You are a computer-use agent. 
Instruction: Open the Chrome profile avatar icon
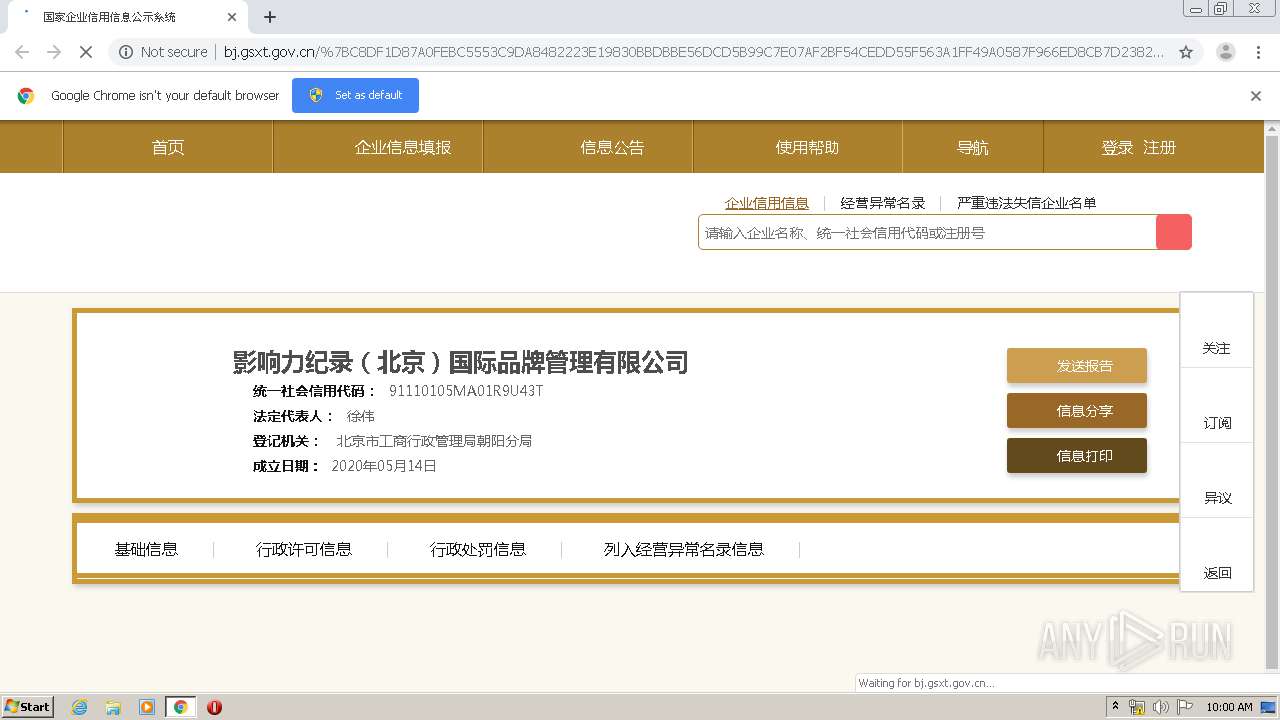pyautogui.click(x=1226, y=52)
